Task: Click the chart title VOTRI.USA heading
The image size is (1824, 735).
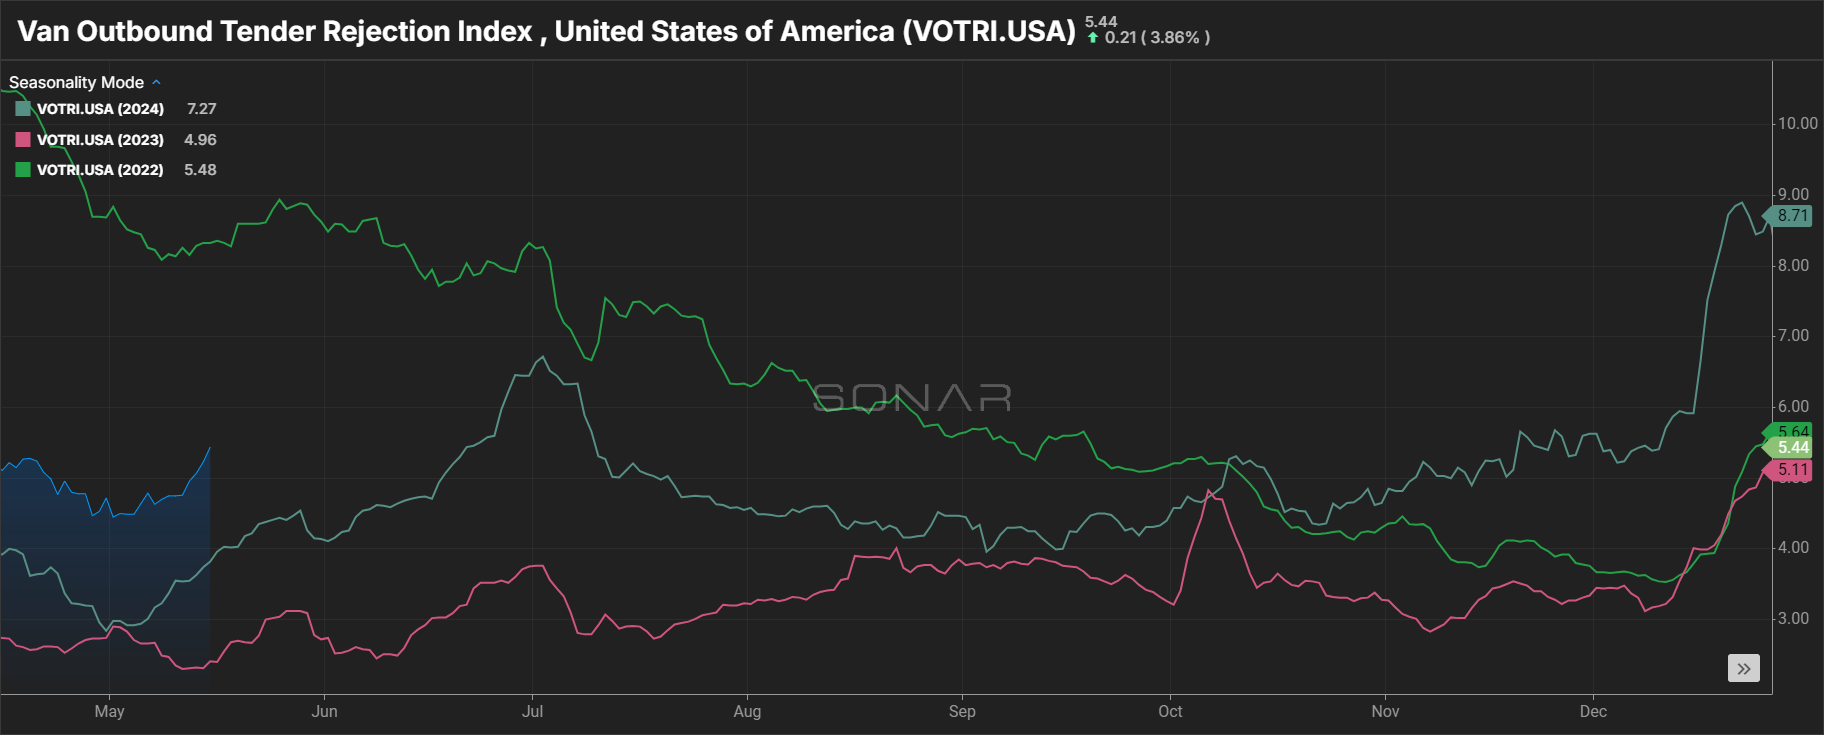Action: 546,31
